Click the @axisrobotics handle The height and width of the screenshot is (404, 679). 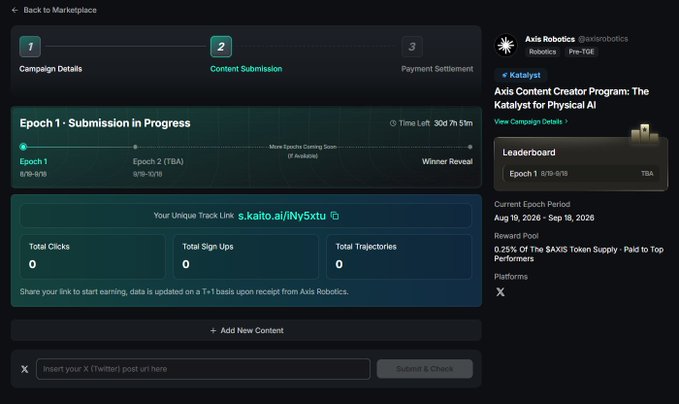603,39
